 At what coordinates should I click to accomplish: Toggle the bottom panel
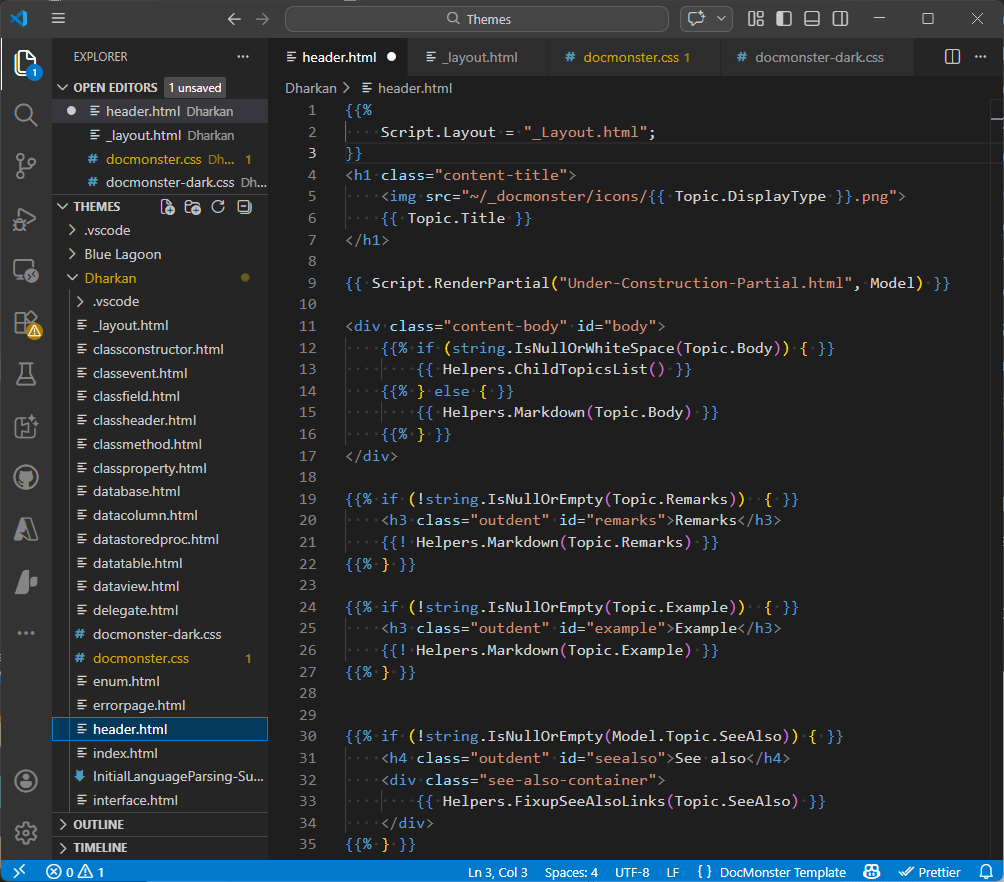point(812,19)
